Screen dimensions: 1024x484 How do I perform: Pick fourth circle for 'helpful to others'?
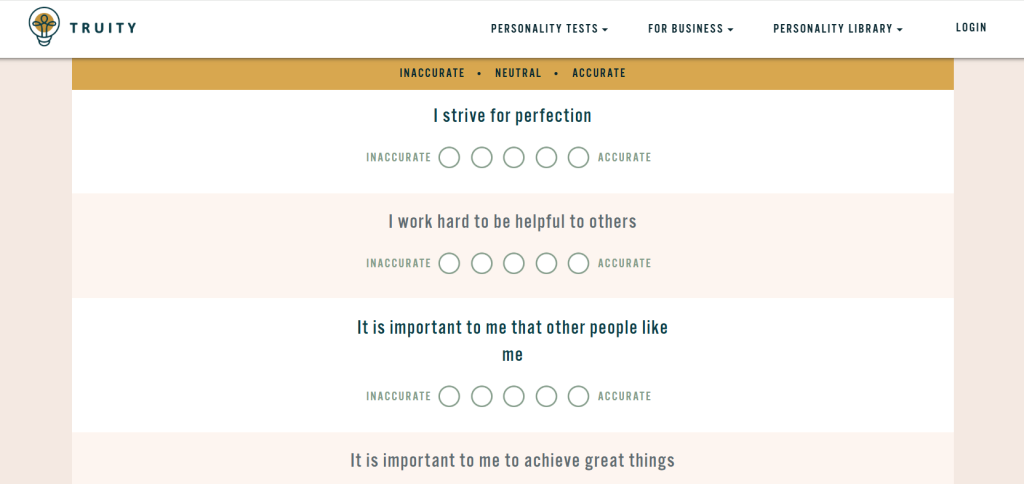546,263
